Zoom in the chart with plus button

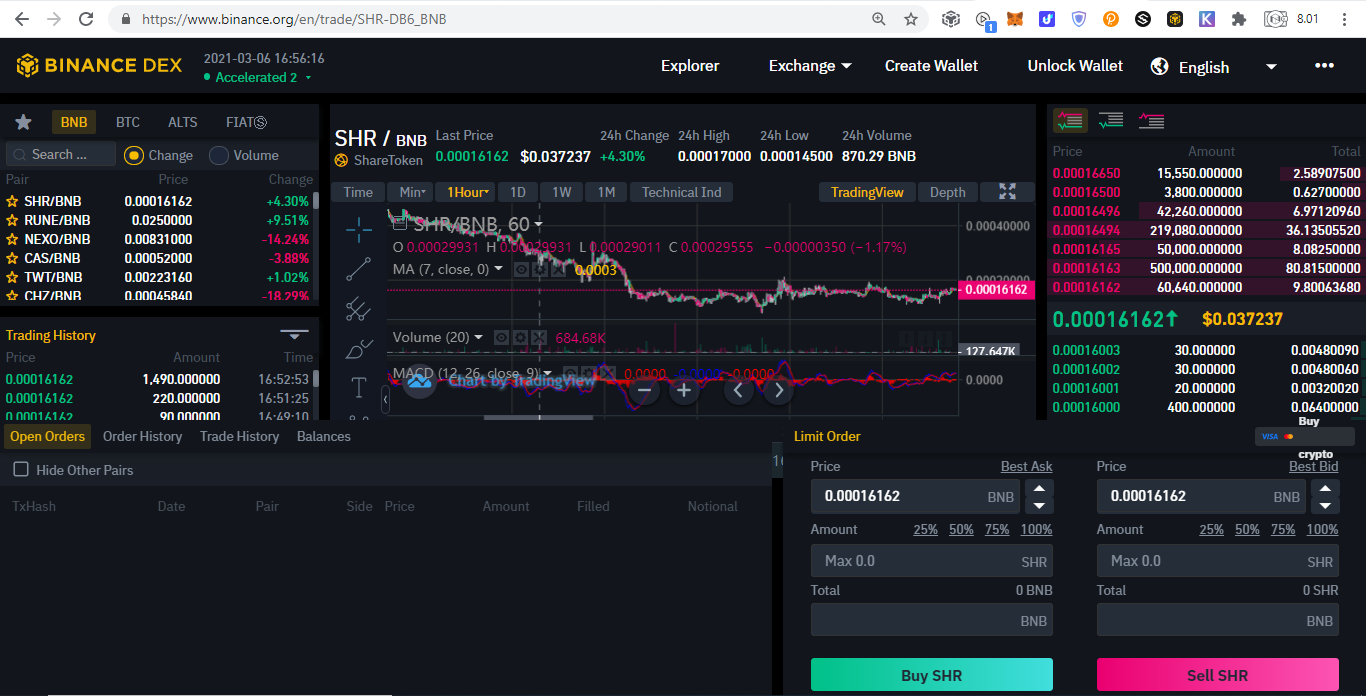684,390
